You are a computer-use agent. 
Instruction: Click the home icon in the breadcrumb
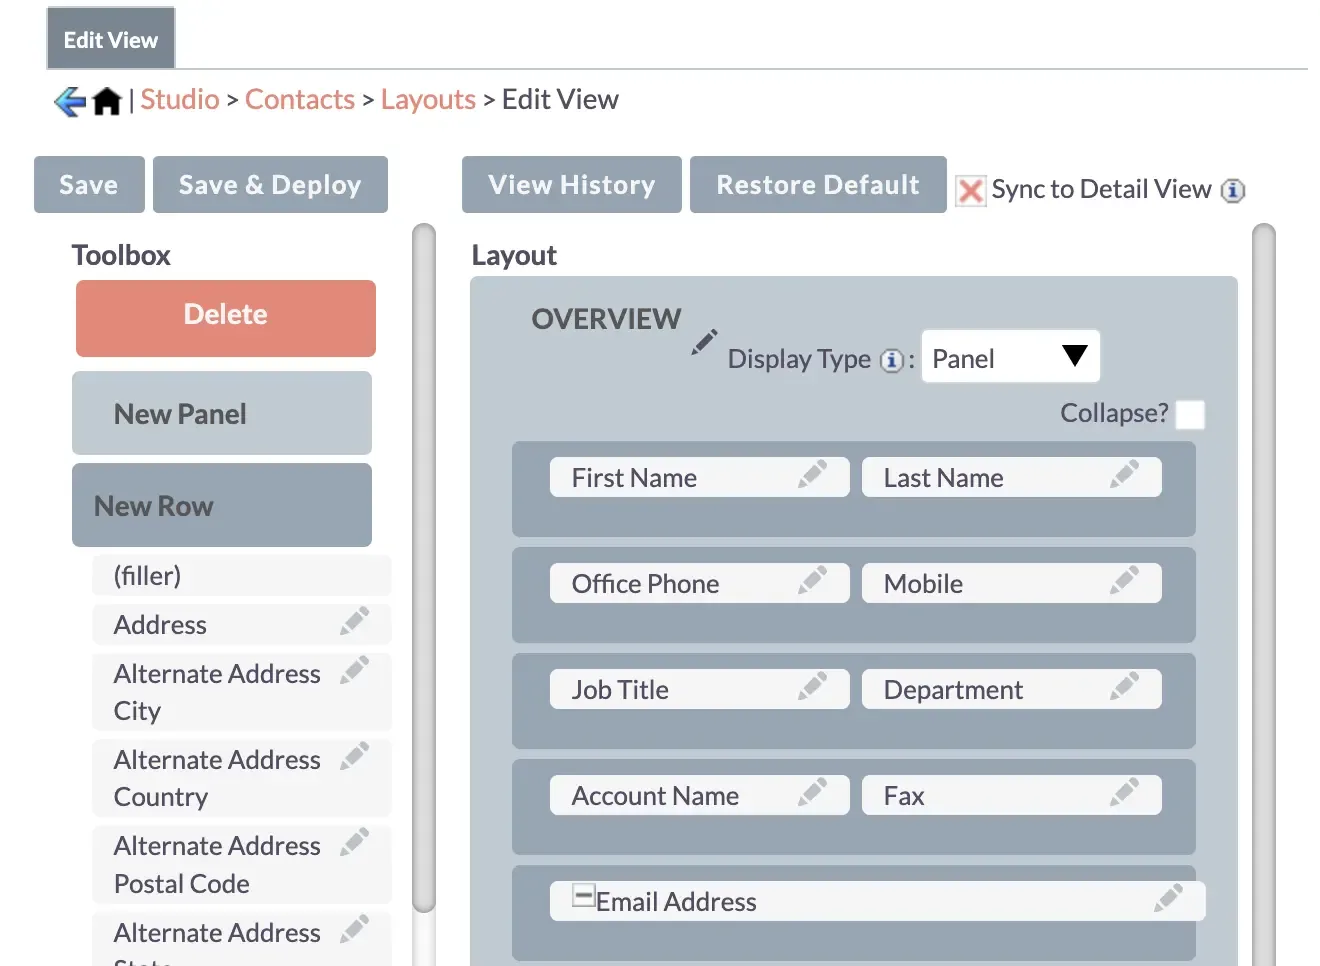[106, 99]
